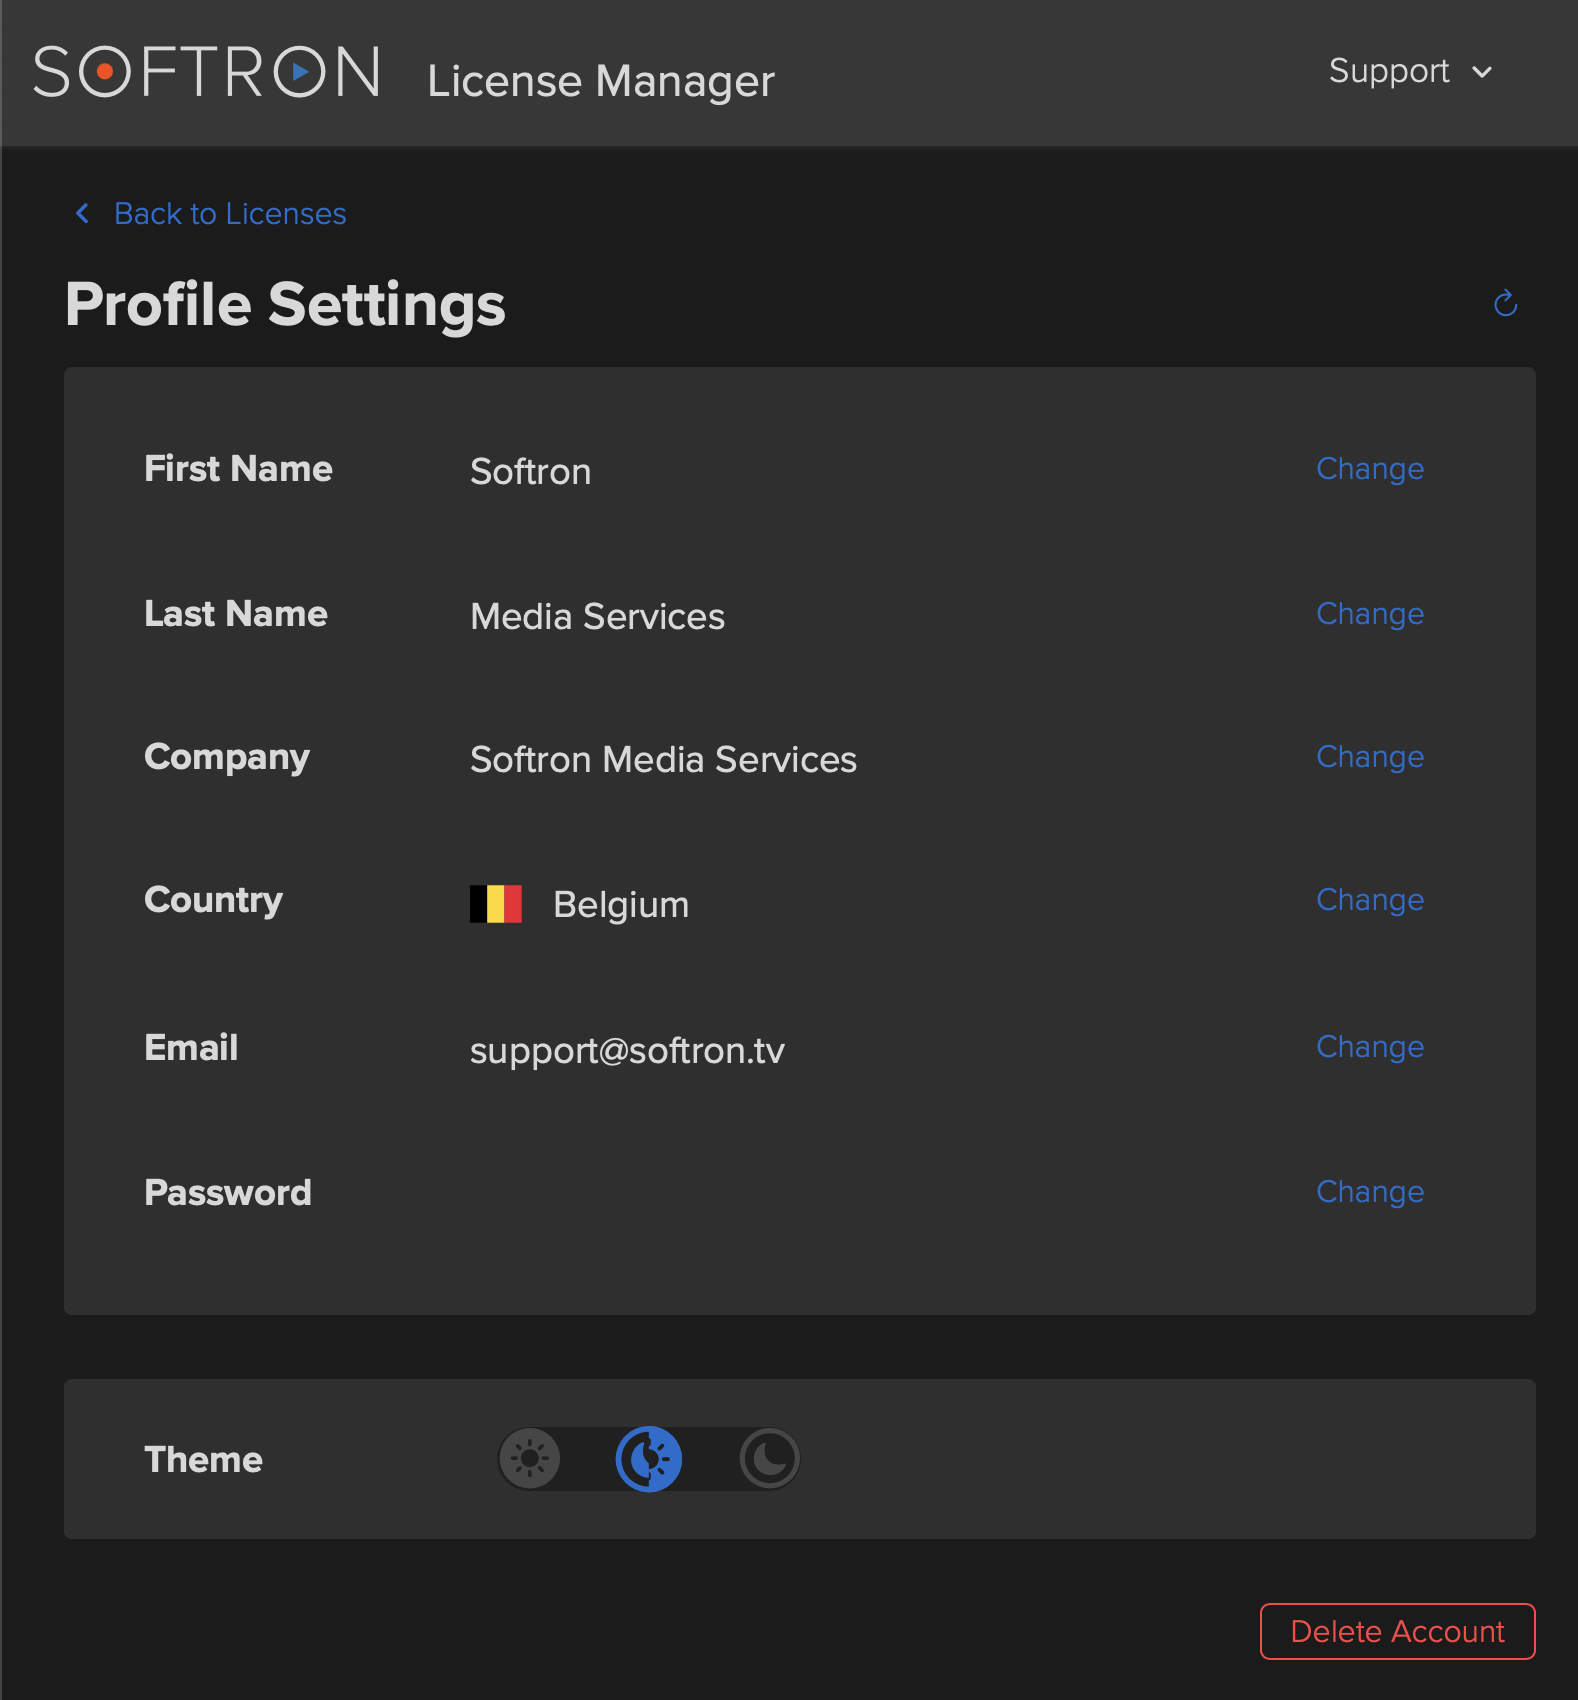Select the light theme sun option
1578x1700 pixels.
pyautogui.click(x=529, y=1459)
